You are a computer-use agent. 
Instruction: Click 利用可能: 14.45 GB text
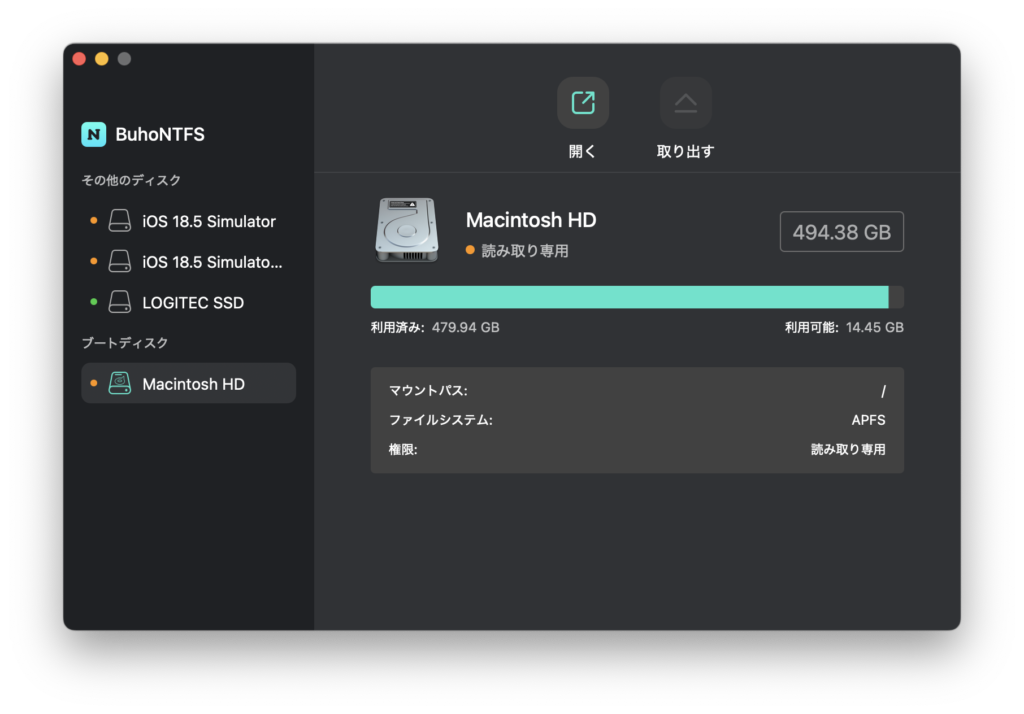(844, 327)
